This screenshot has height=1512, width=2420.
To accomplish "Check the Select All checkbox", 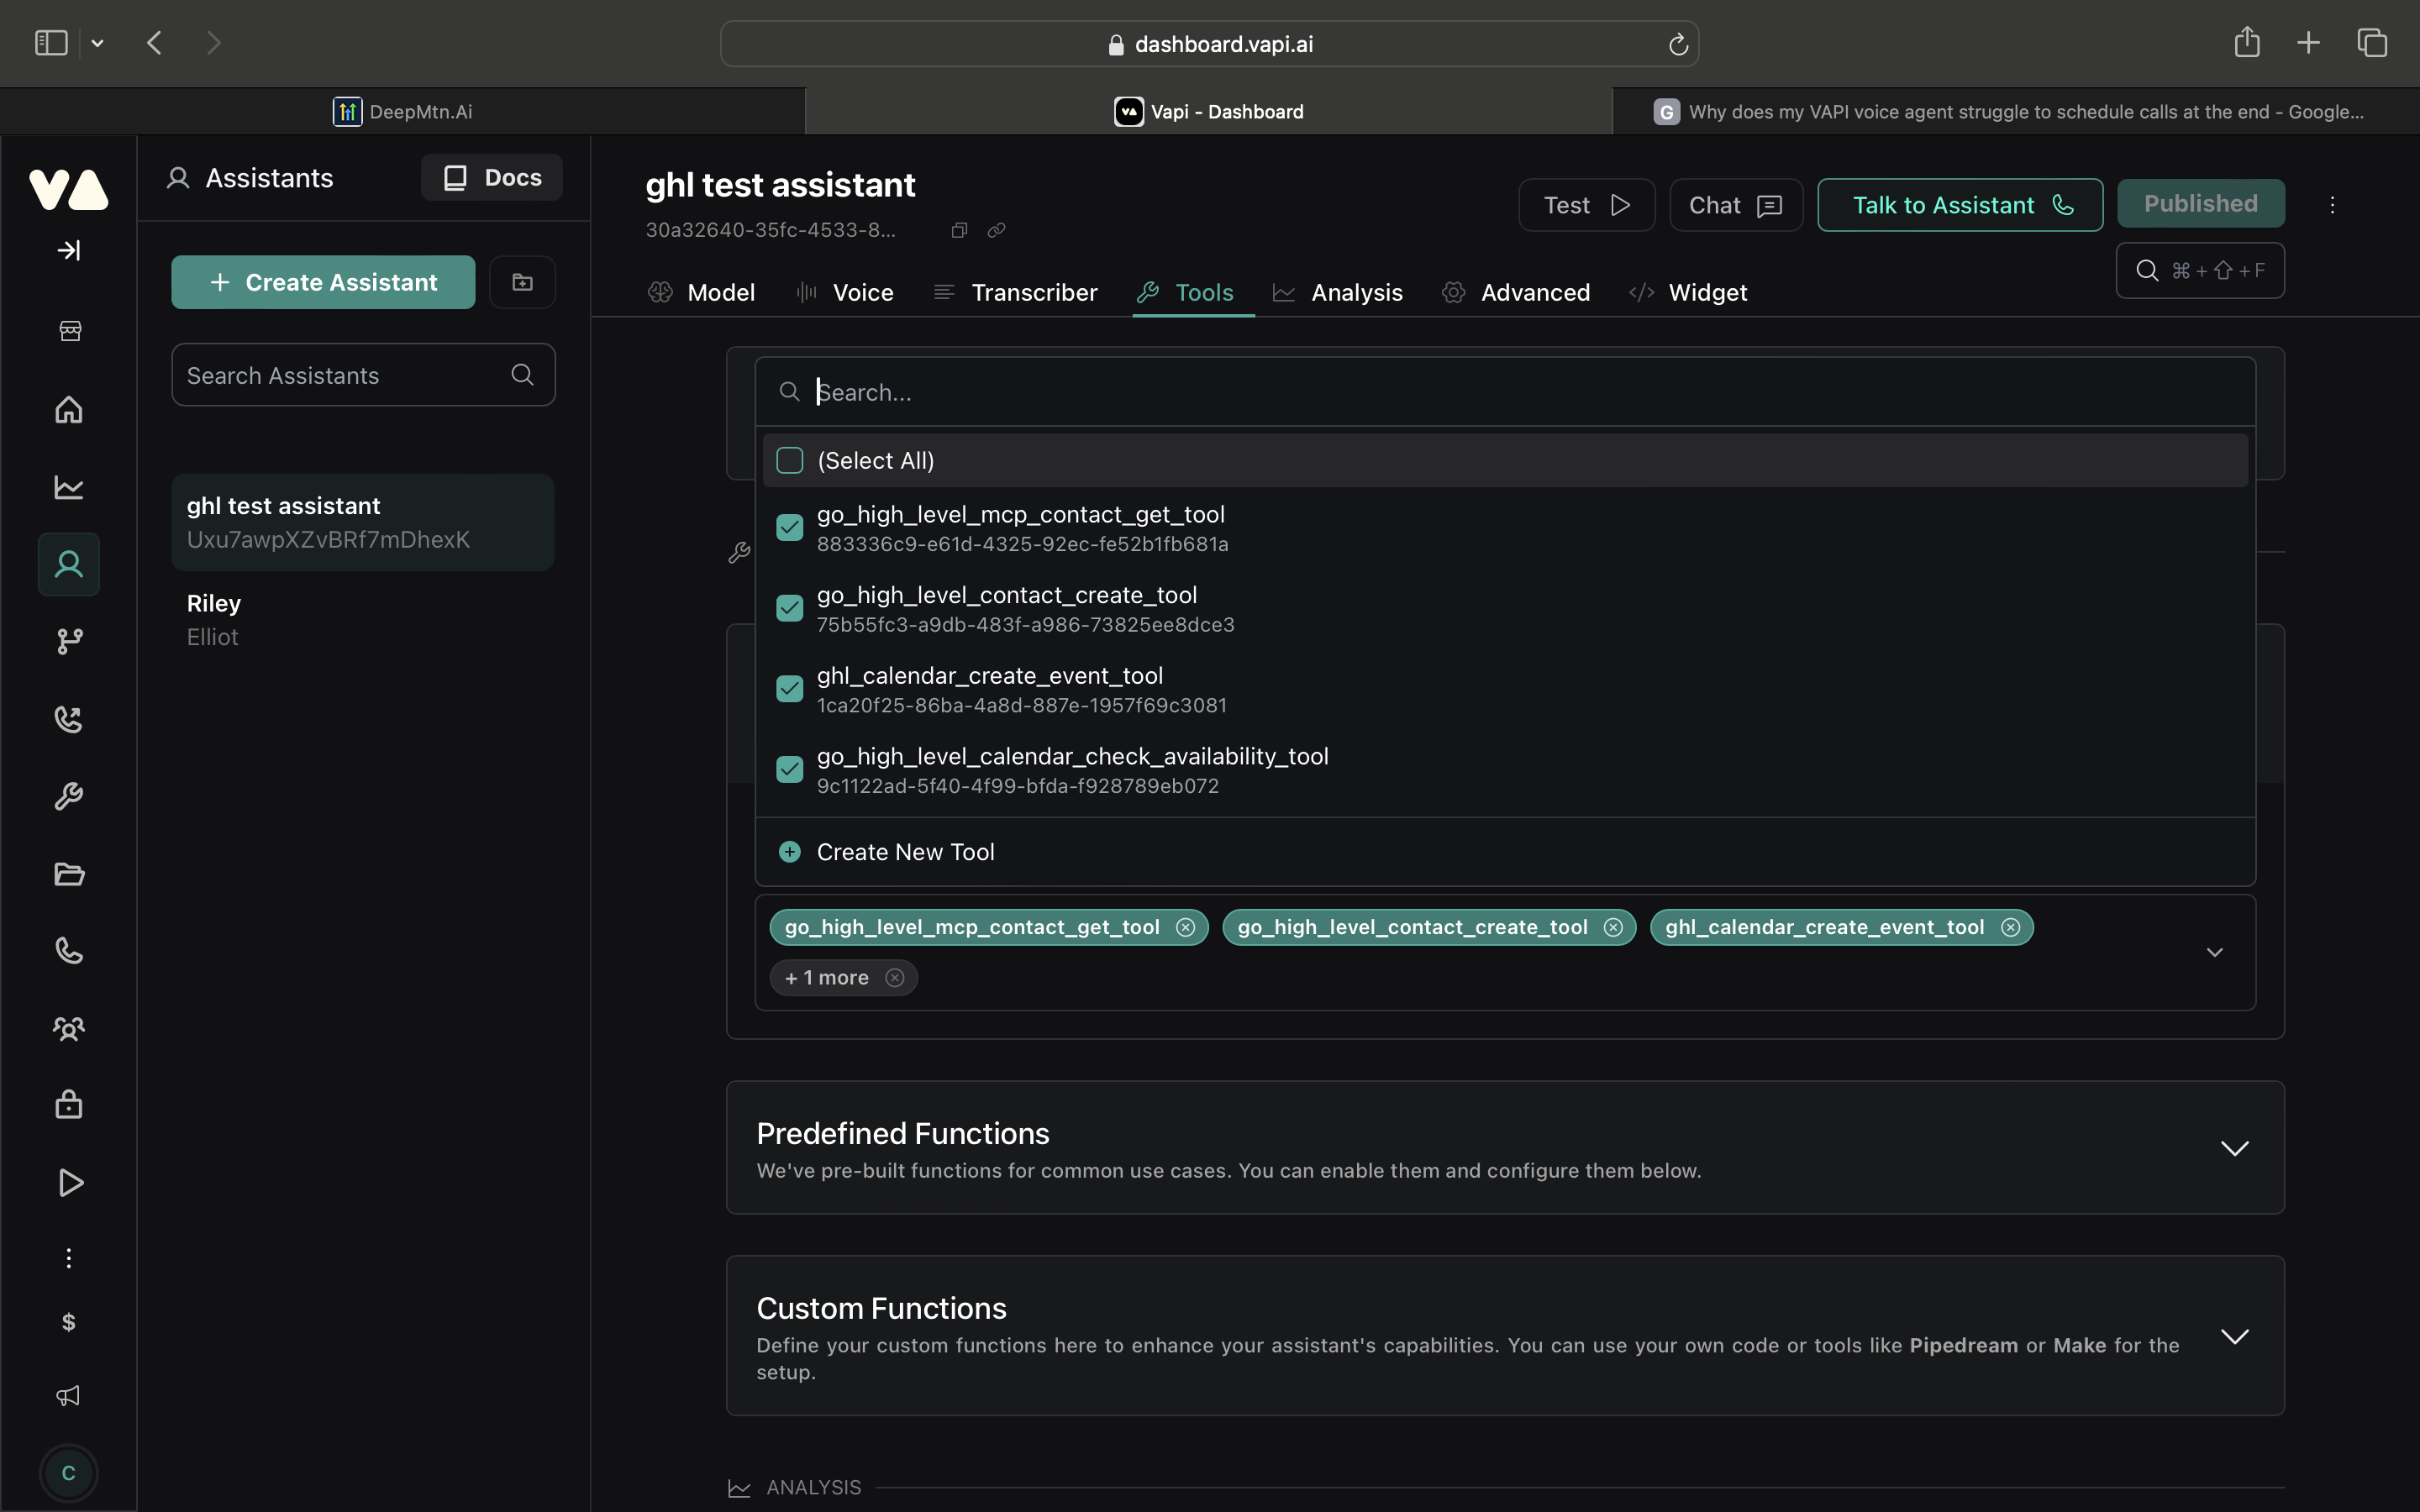I will click(x=790, y=460).
